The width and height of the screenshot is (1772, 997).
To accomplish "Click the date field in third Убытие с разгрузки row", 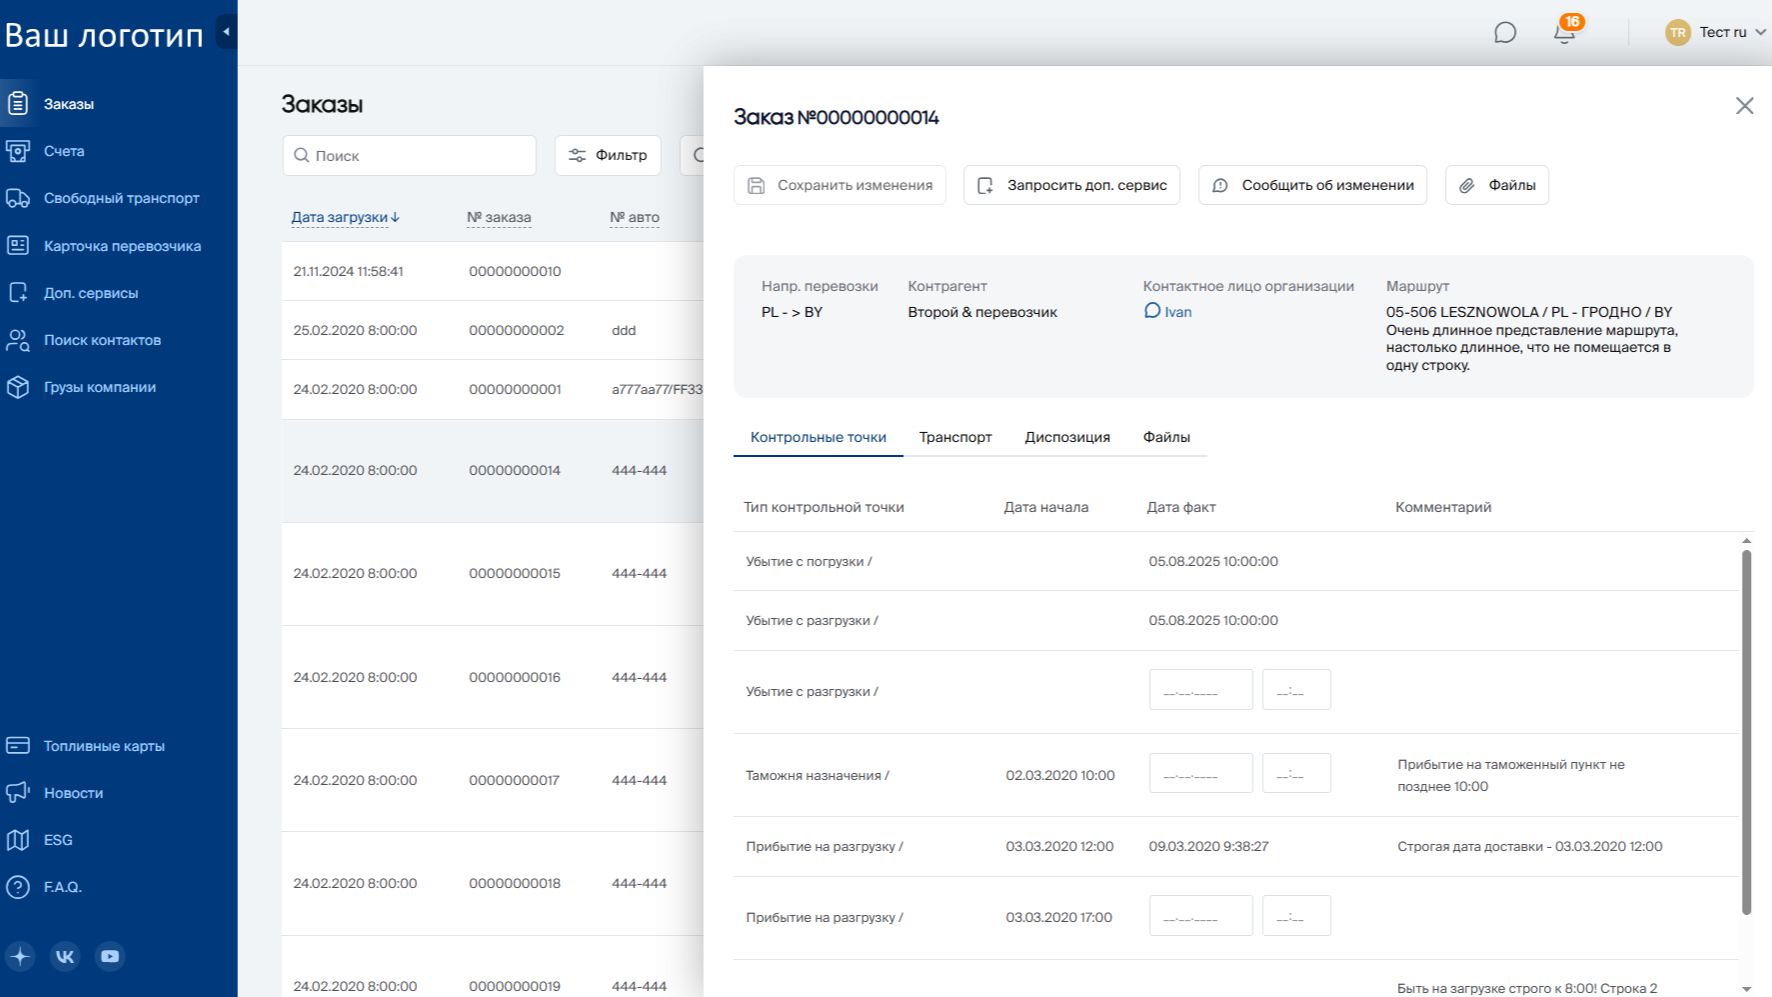I will [1201, 690].
